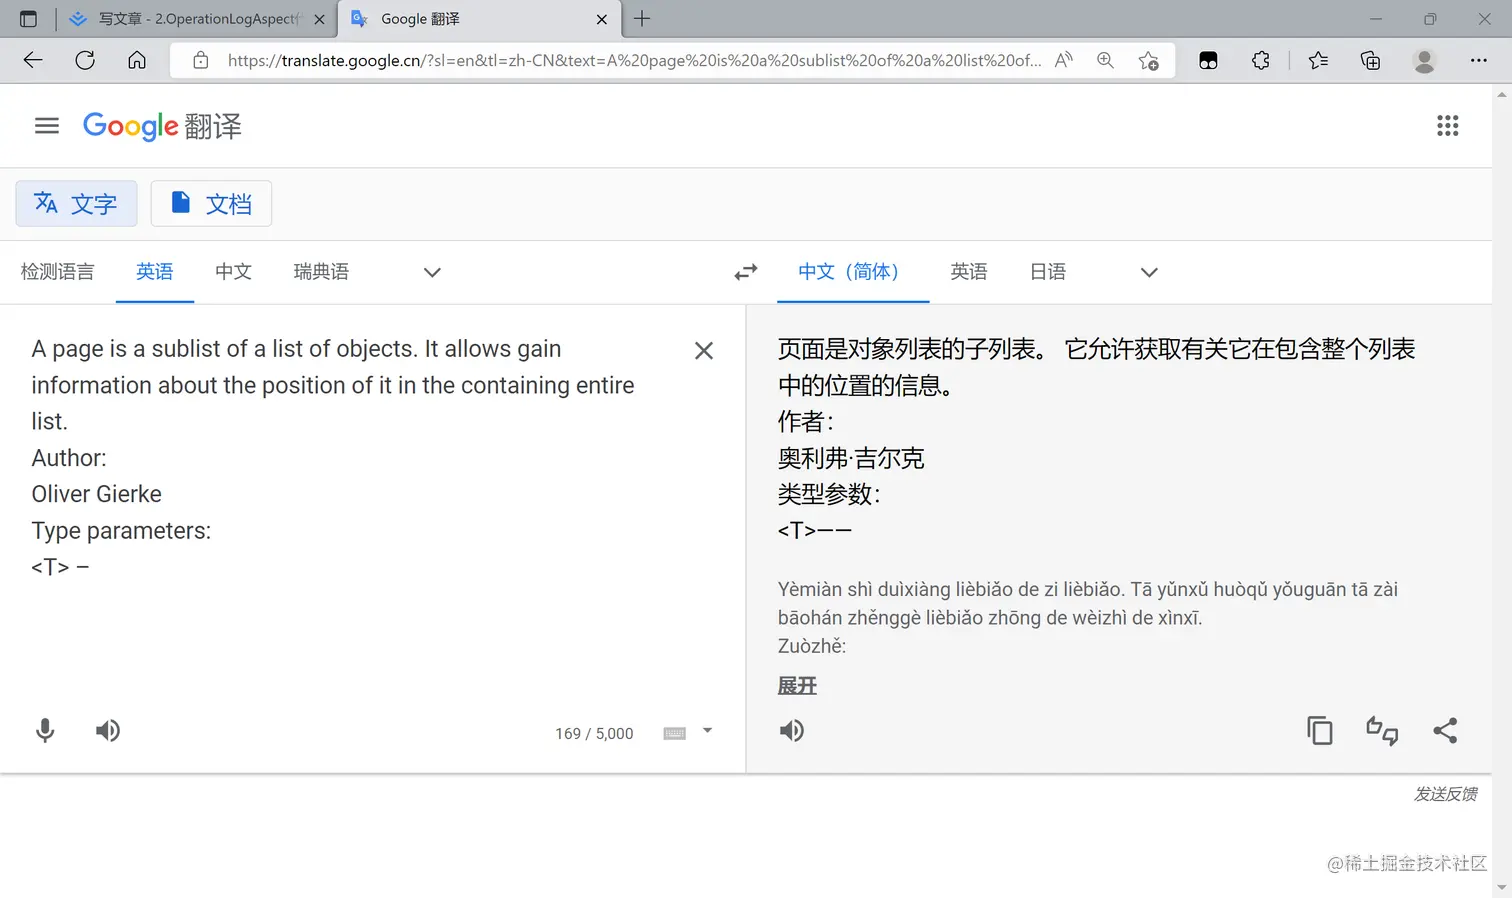Choose 检测语言 as source language
The image size is (1512, 898).
click(57, 272)
